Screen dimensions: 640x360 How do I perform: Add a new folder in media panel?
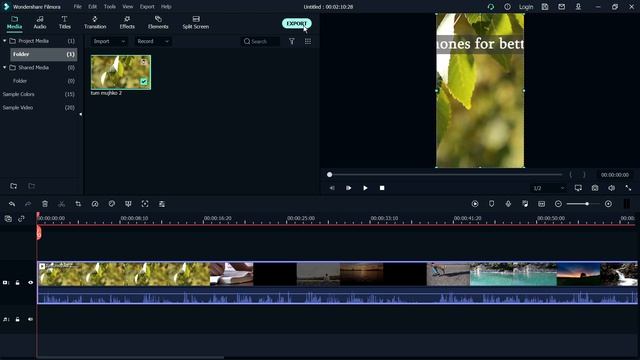13,186
